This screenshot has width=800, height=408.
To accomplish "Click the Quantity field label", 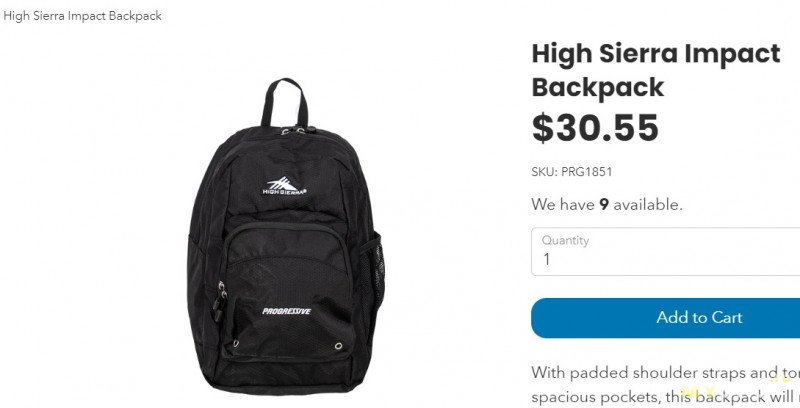I will click(x=565, y=240).
